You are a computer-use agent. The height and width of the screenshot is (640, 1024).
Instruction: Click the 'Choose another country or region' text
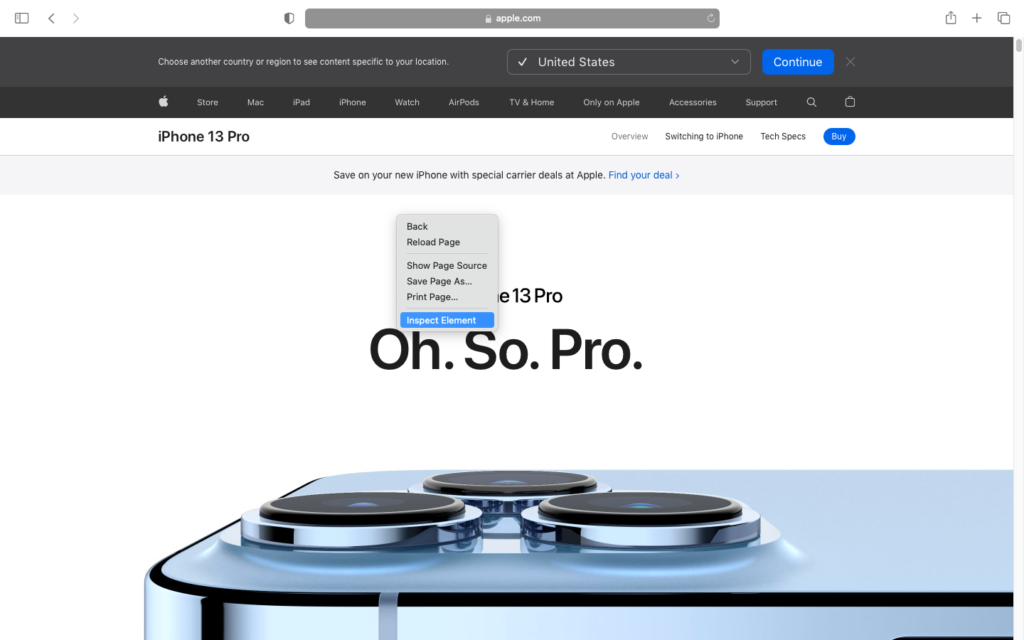[x=303, y=62]
